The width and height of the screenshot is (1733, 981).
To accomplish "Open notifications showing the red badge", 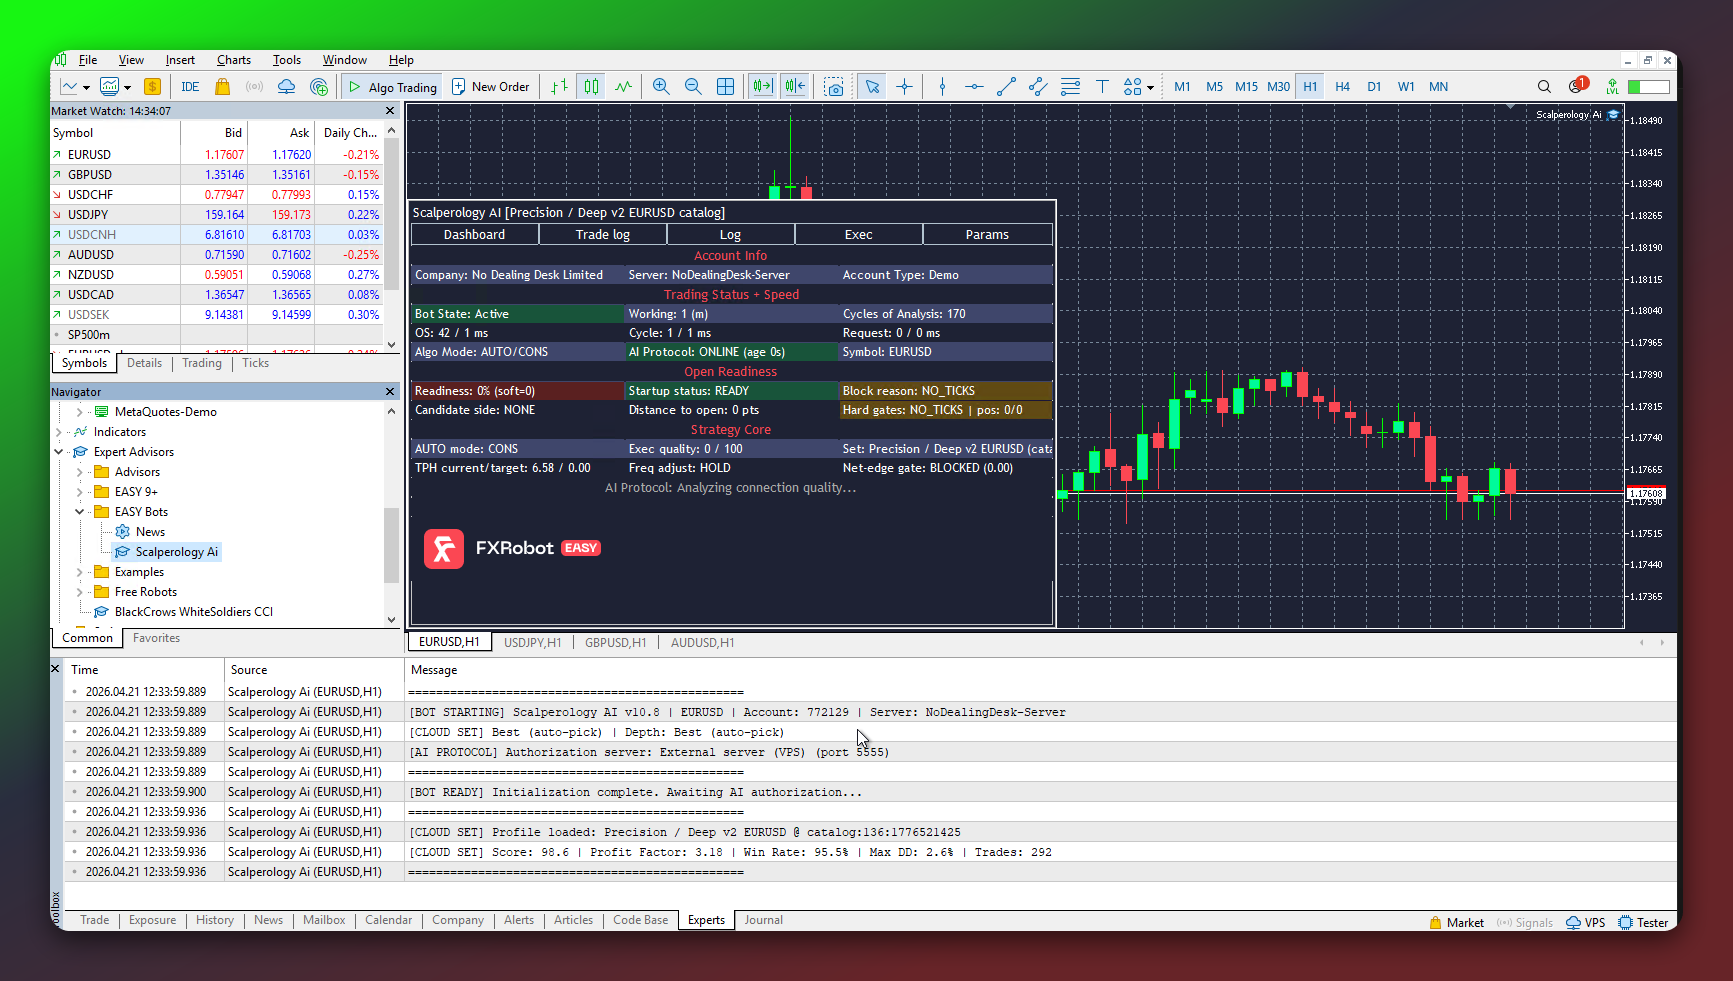I will [x=1577, y=87].
